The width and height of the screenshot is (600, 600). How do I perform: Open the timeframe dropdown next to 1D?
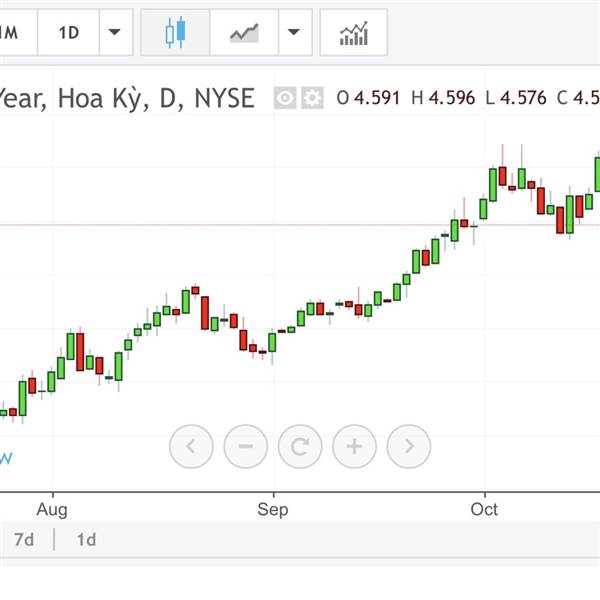tap(116, 33)
